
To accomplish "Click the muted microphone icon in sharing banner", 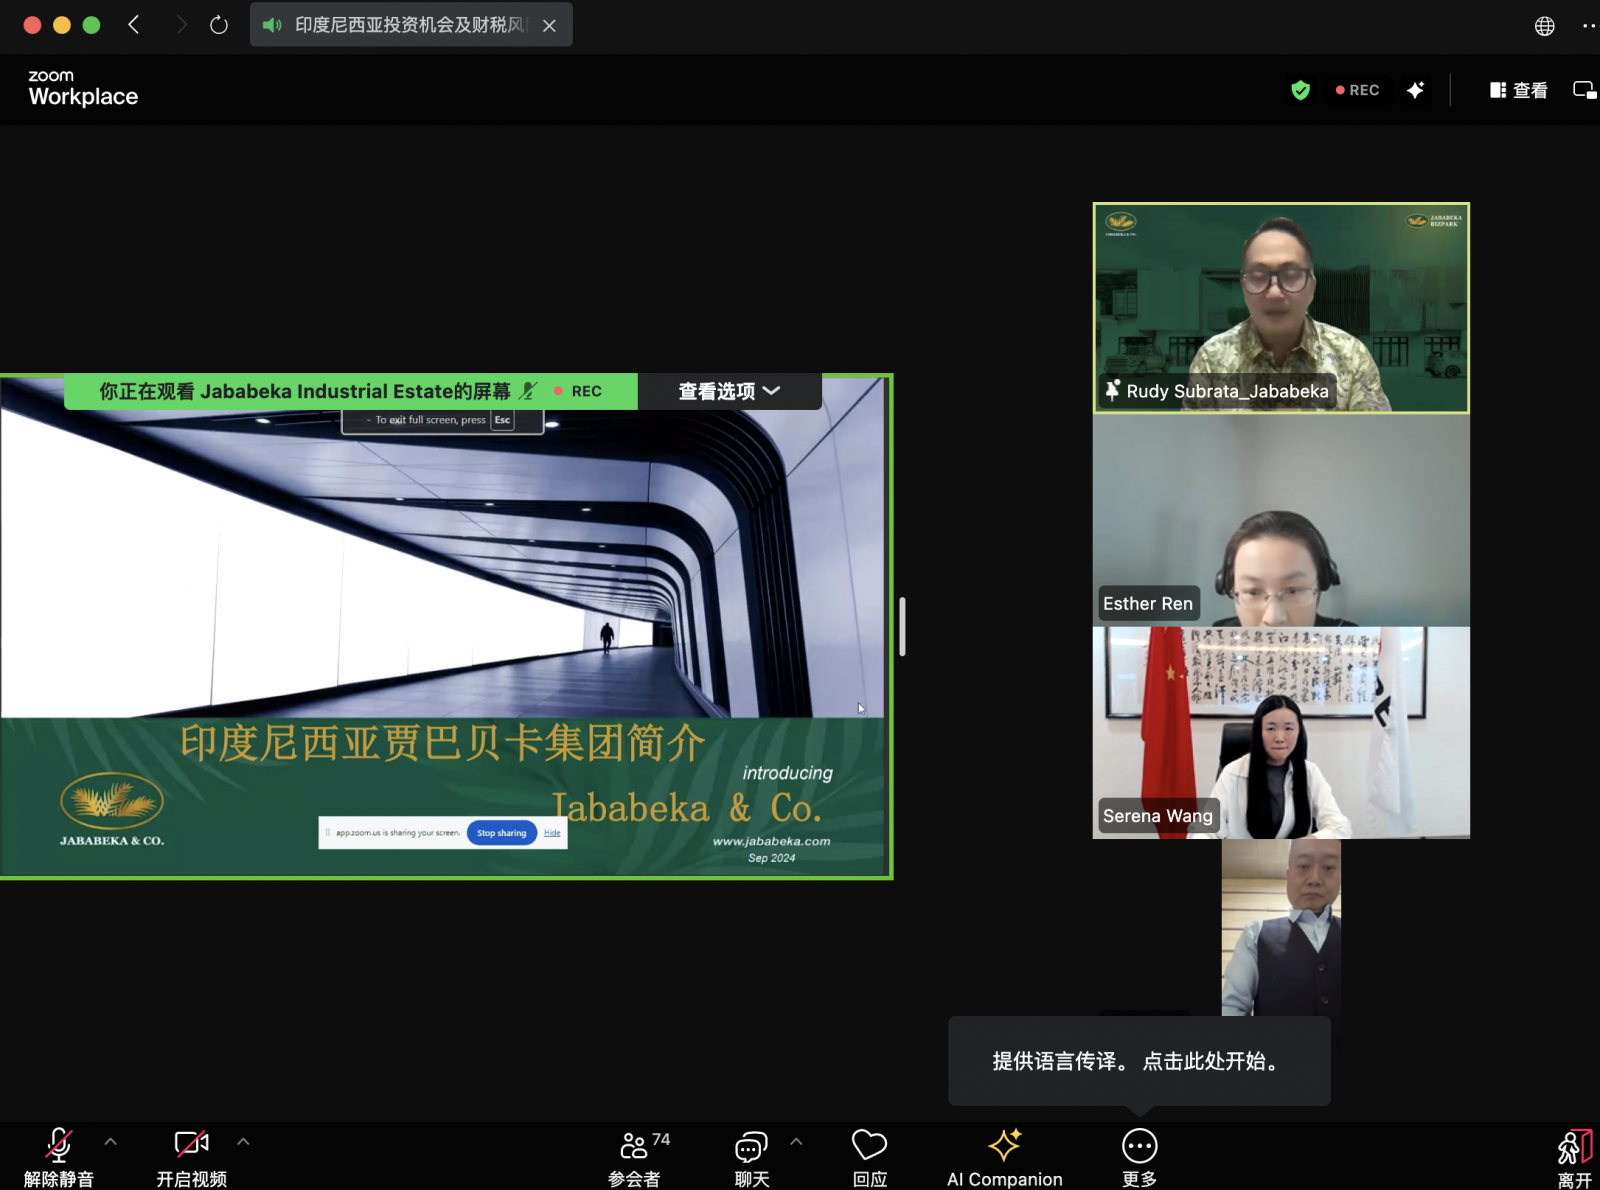I will pyautogui.click(x=529, y=391).
